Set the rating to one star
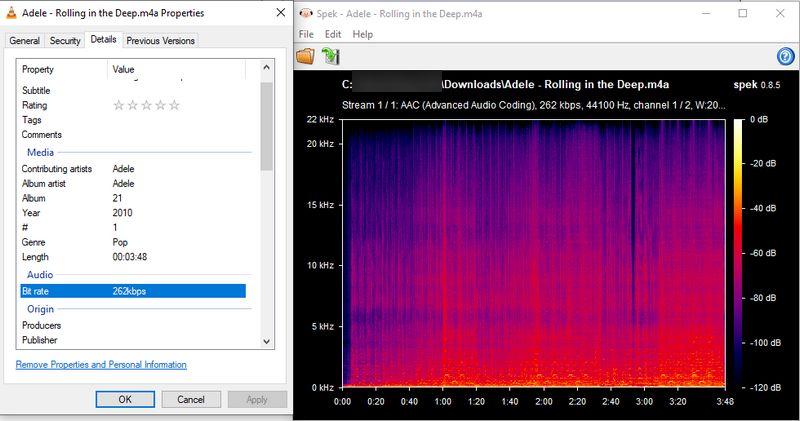Screen dimensions: 800x421 coord(119,105)
